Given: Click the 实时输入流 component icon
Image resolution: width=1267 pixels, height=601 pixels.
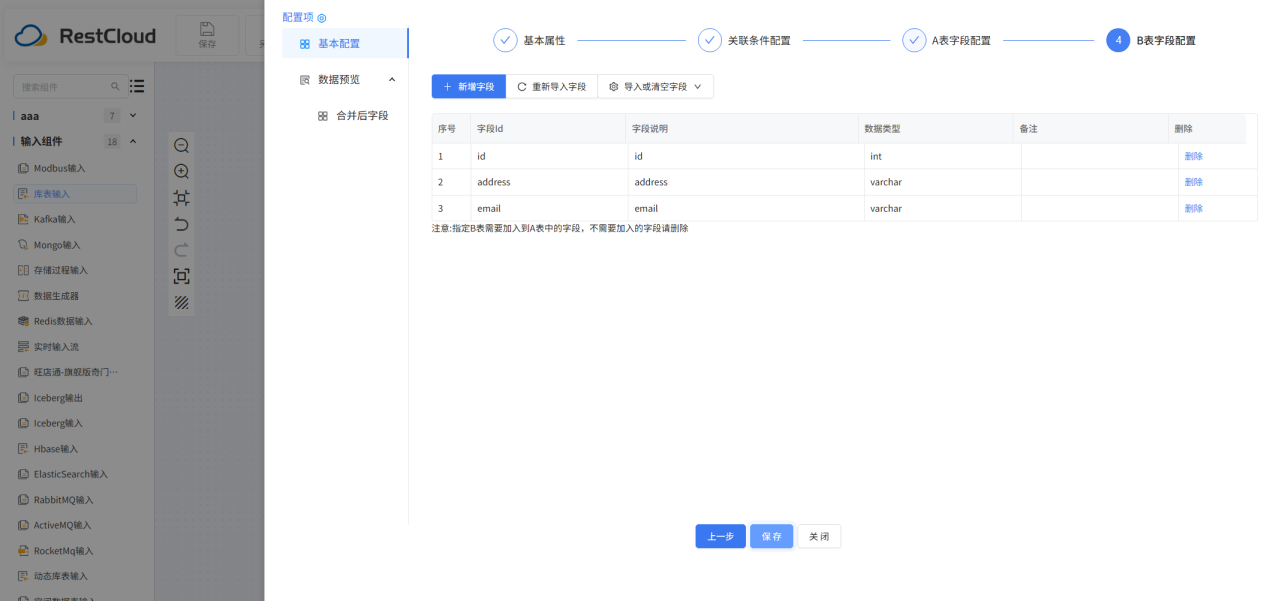Looking at the screenshot, I should 24,347.
